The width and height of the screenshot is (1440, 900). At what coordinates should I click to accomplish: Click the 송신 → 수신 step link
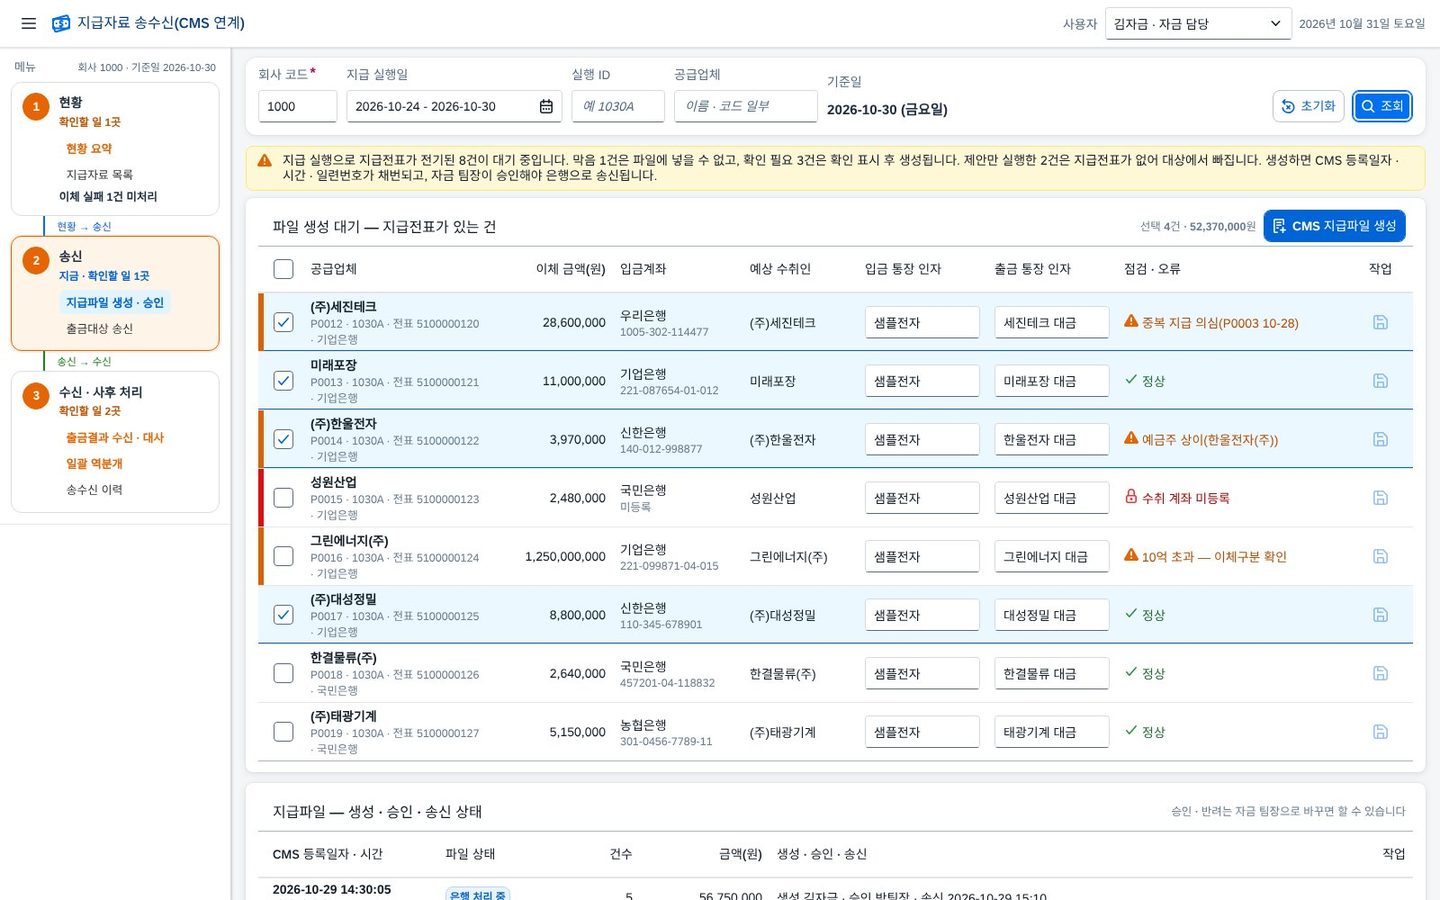point(84,362)
